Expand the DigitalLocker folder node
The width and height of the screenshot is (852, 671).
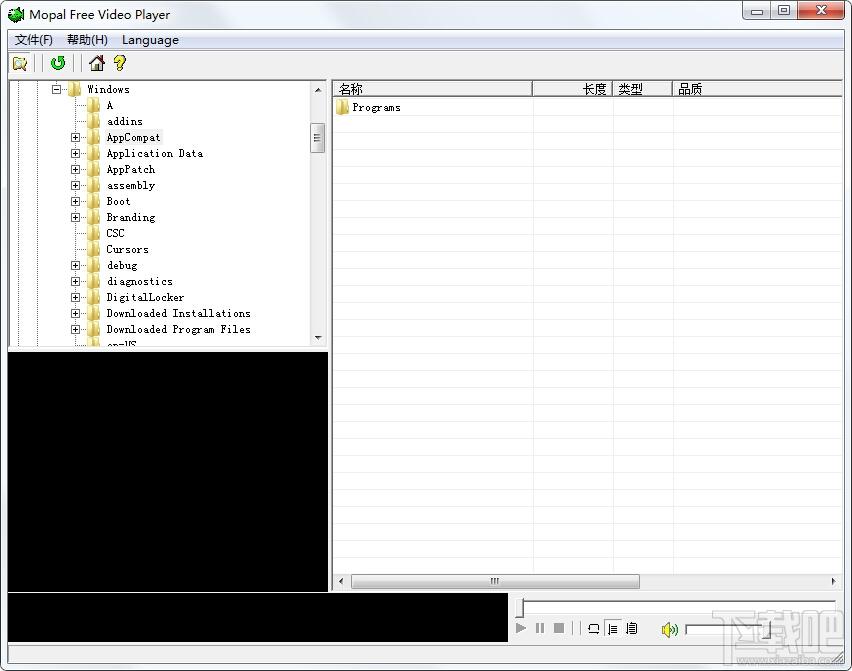[76, 297]
